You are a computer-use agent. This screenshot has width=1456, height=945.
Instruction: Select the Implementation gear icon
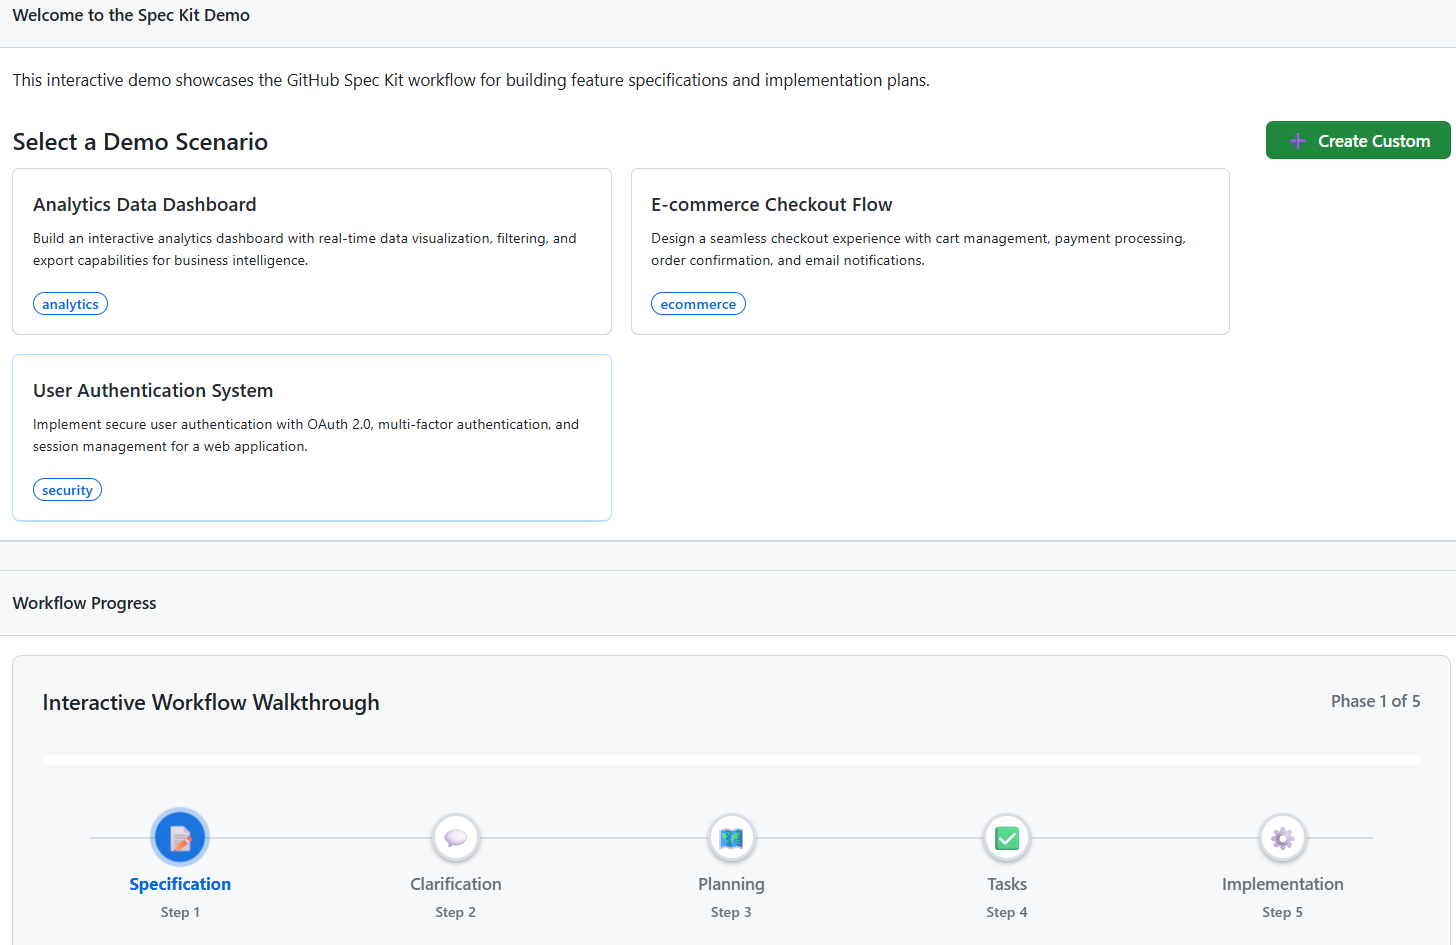point(1282,837)
